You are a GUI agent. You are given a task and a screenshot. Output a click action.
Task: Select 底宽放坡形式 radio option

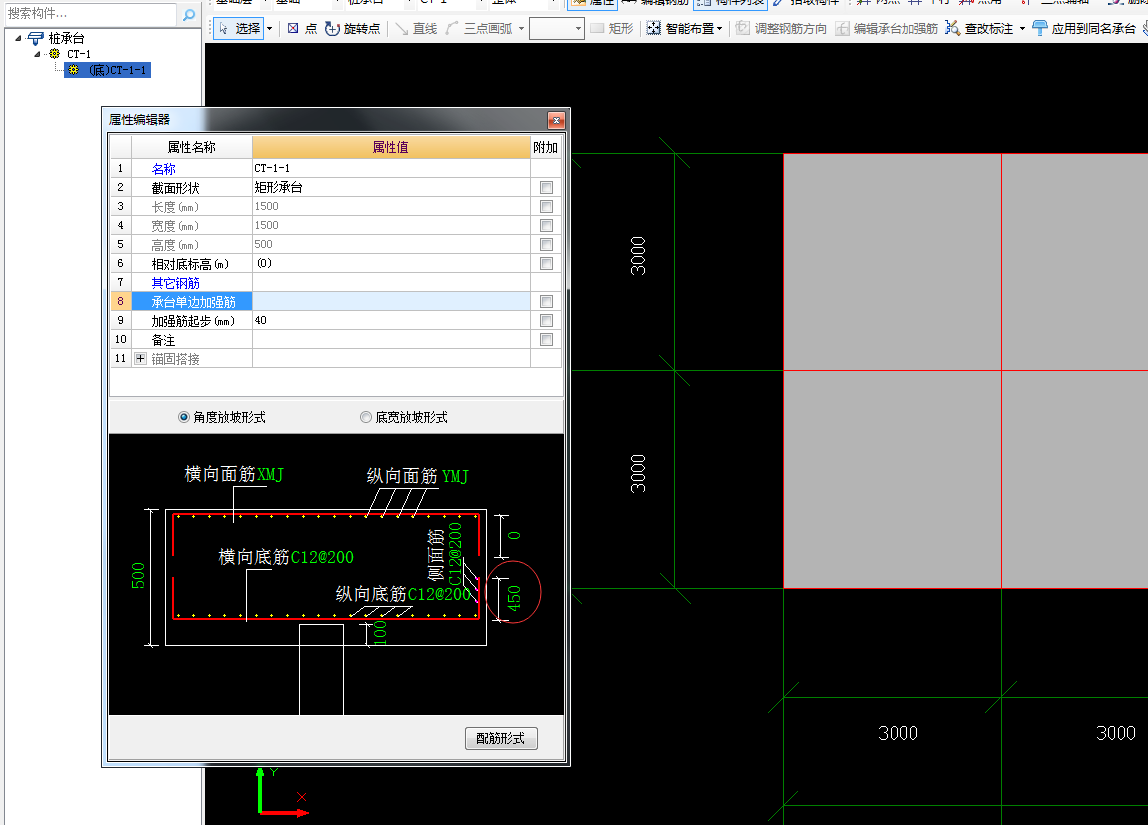click(404, 417)
